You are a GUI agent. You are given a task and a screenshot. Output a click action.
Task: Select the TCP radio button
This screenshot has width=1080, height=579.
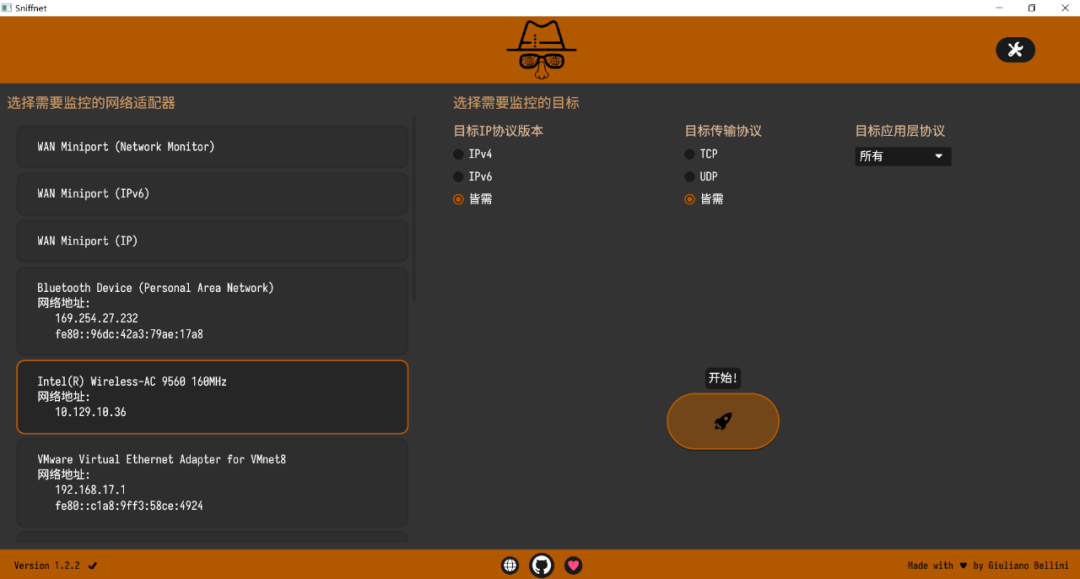tap(689, 154)
